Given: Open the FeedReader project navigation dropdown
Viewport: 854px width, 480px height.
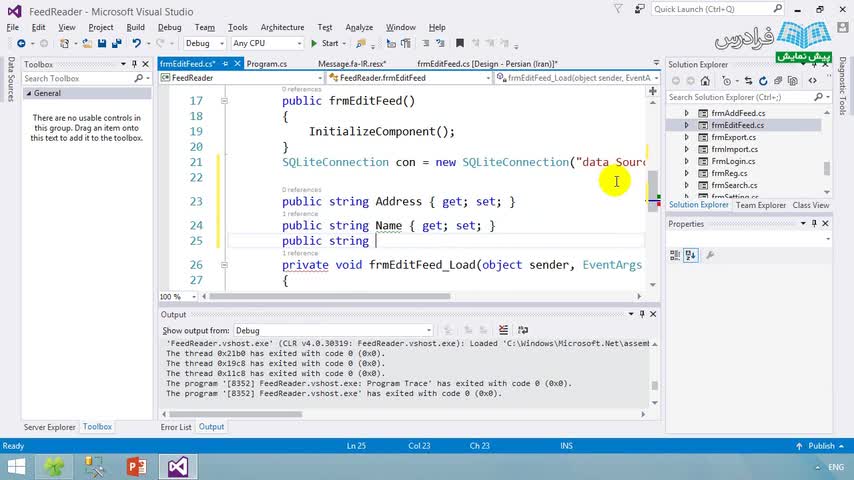Looking at the screenshot, I should pyautogui.click(x=241, y=78).
